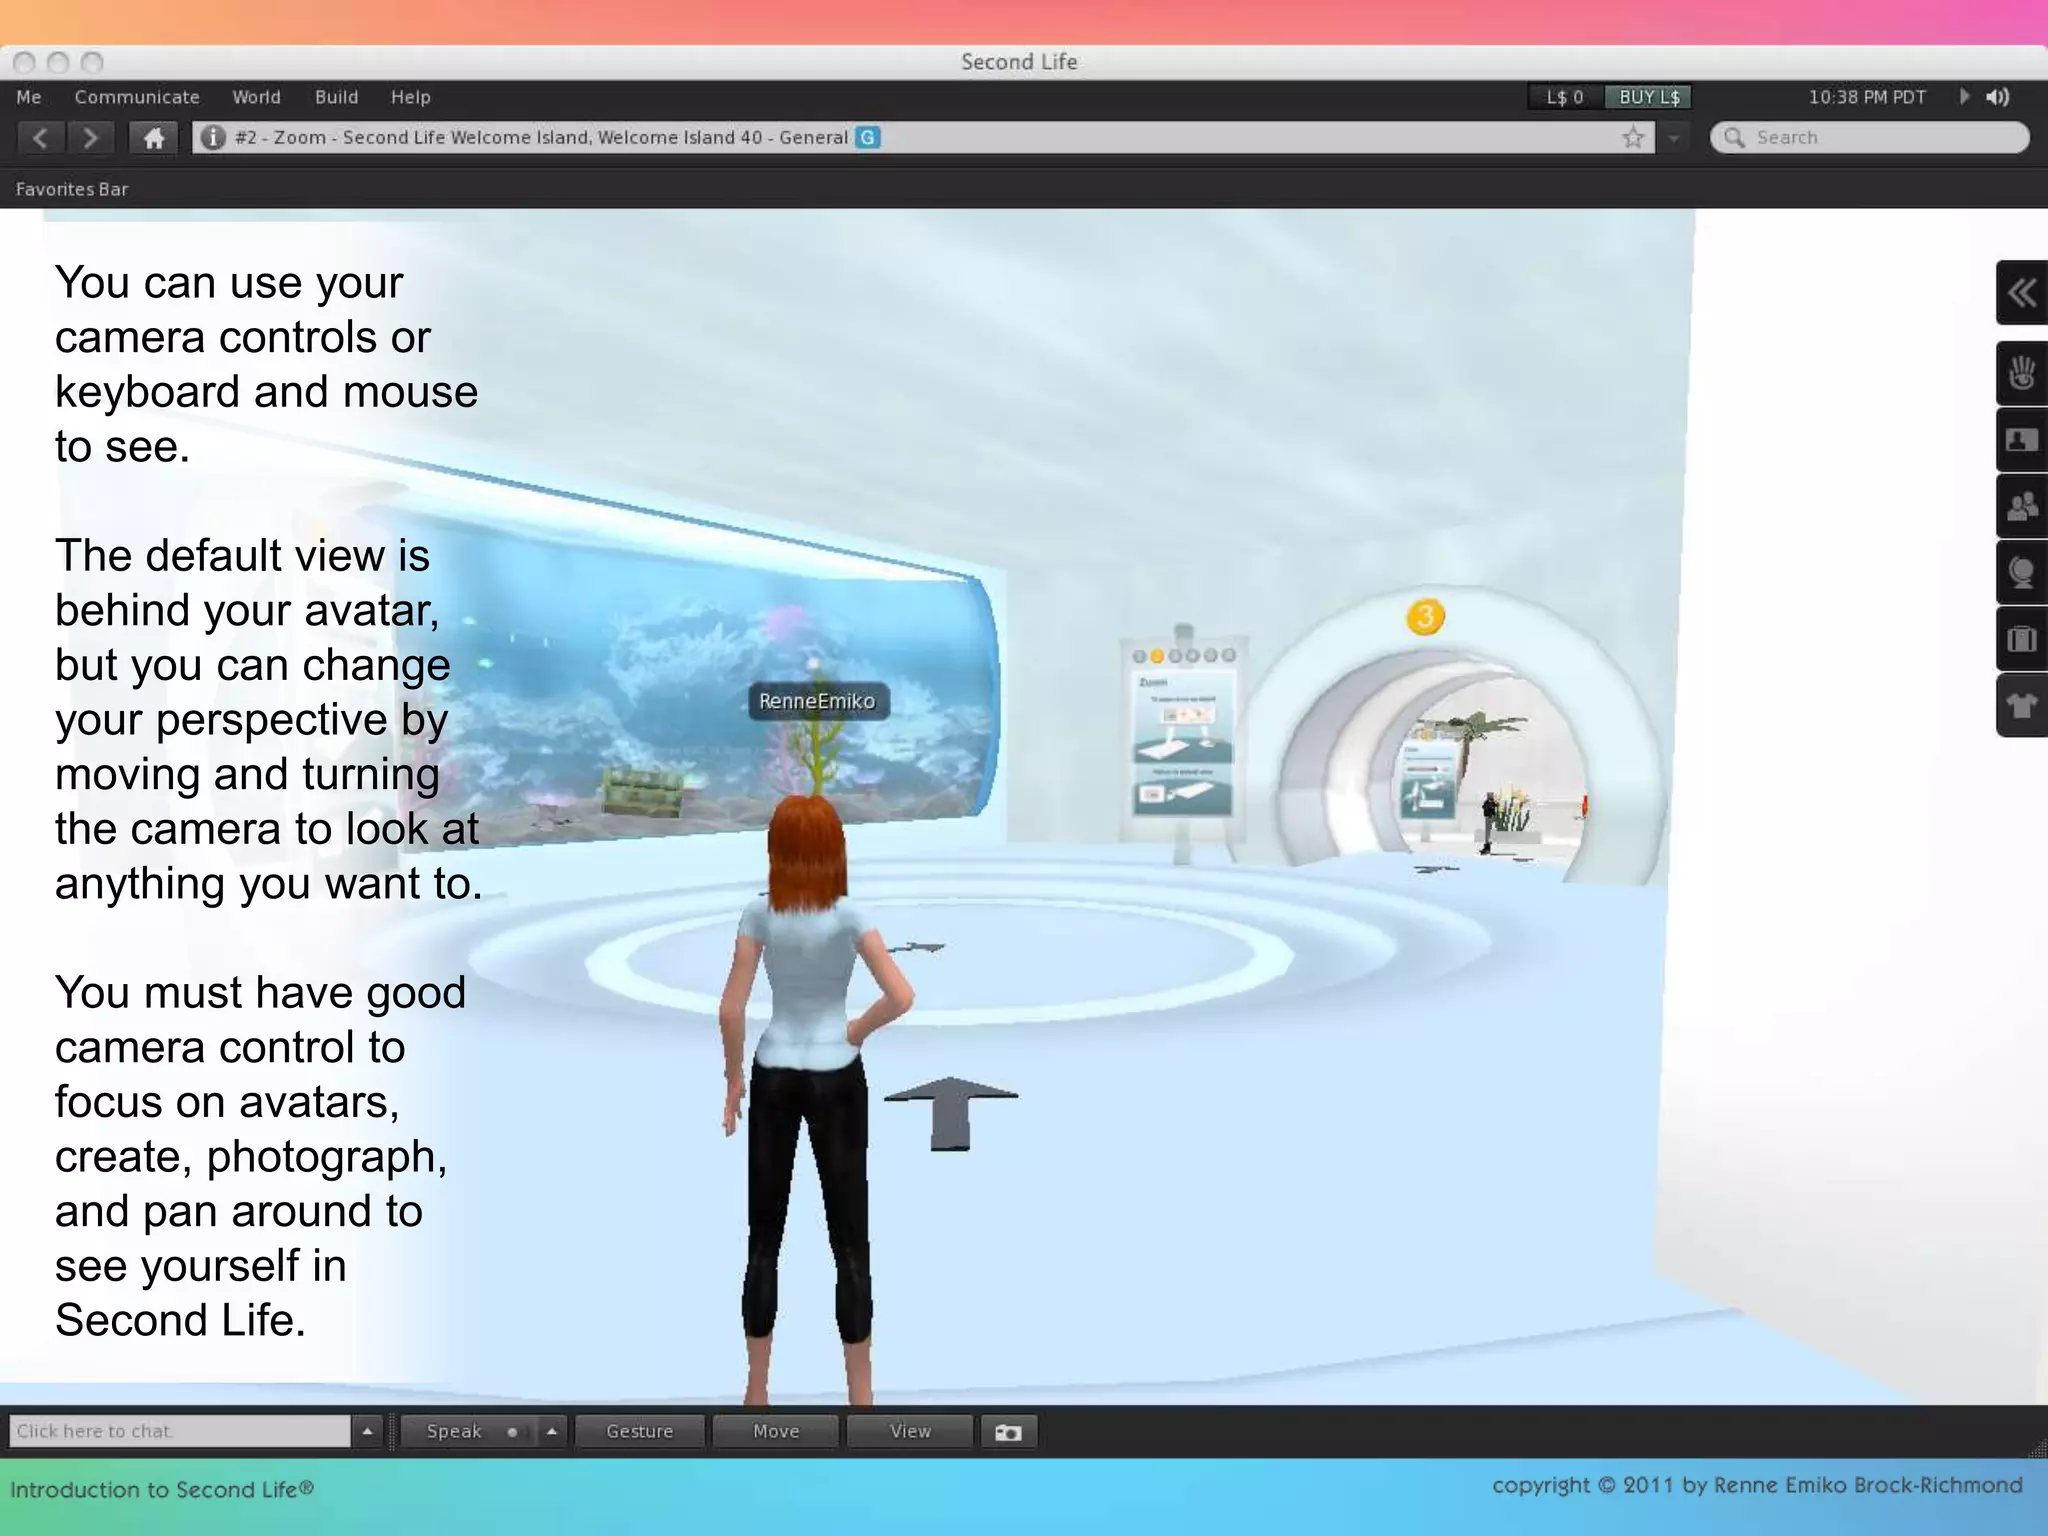Click the Move button
2048x1536 pixels.
[776, 1431]
